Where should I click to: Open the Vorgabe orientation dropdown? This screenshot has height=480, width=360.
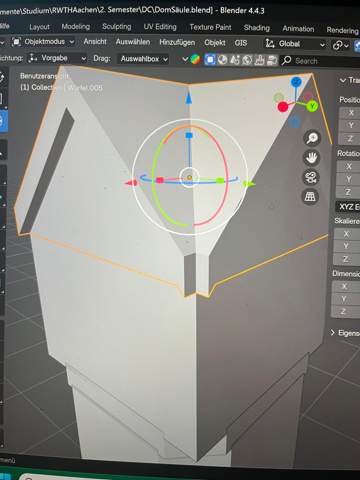pyautogui.click(x=57, y=58)
